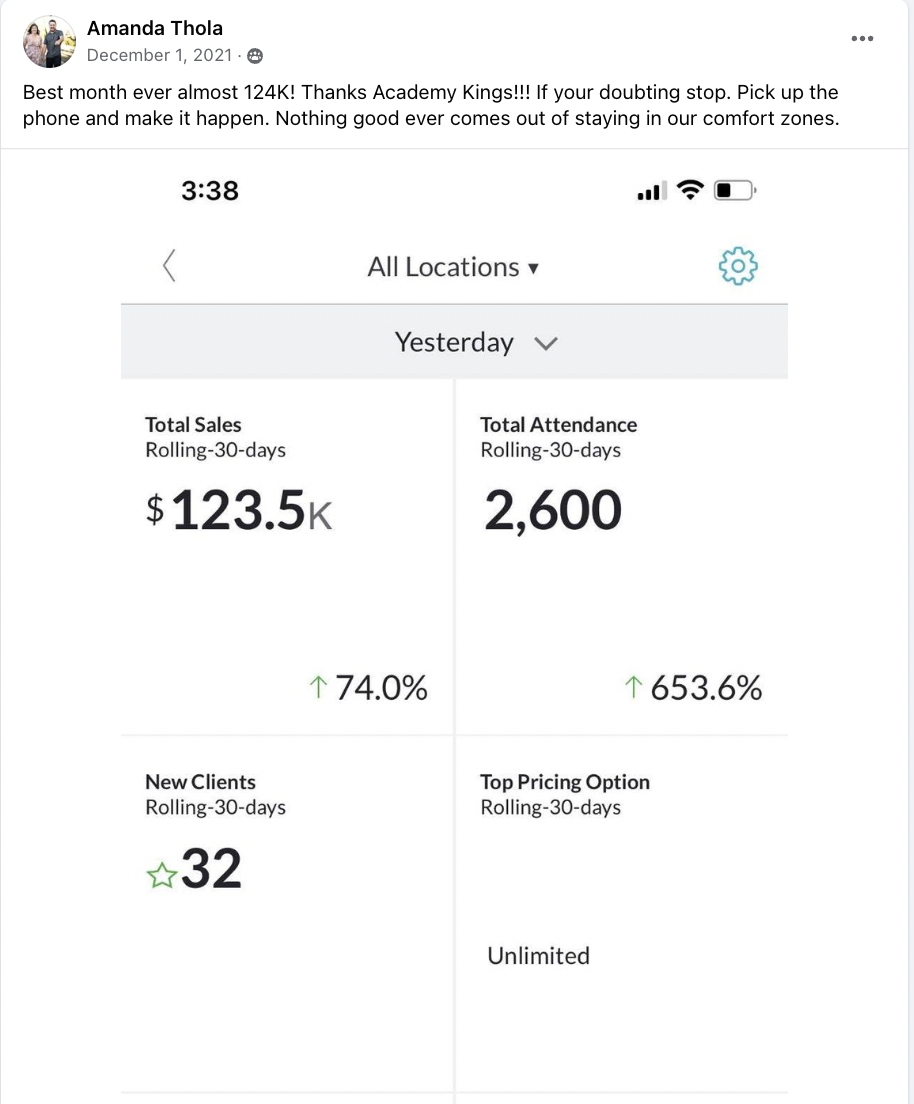The width and height of the screenshot is (914, 1104).
Task: Click the WiFi status icon
Action: (x=690, y=190)
